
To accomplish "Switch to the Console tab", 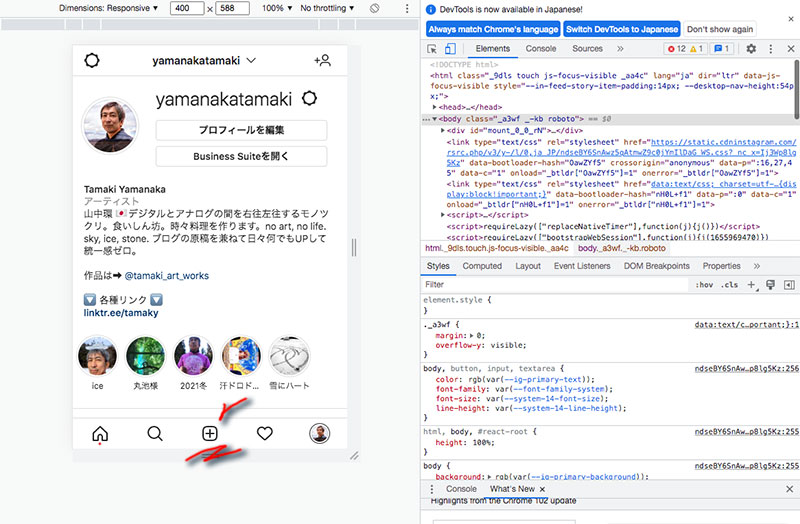I will (x=541, y=49).
